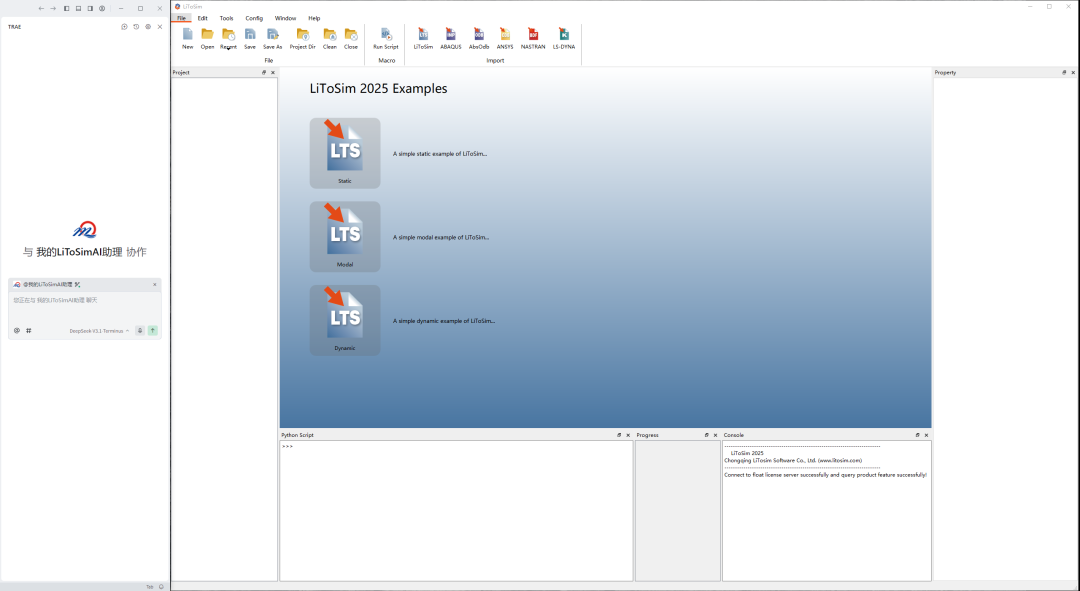This screenshot has width=1080, height=591.
Task: Click into the Python Script prompt area
Action: coord(456,510)
